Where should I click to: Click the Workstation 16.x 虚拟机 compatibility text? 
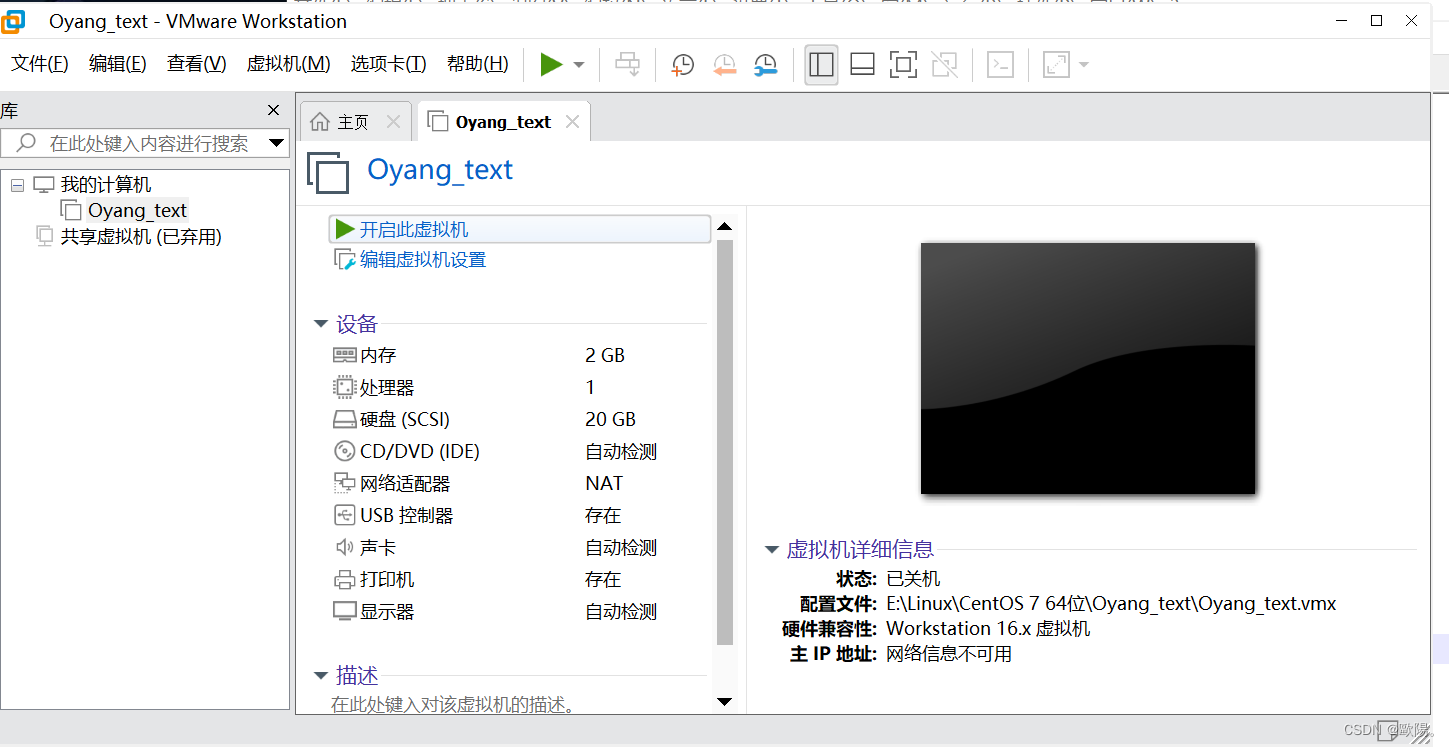coord(988,629)
